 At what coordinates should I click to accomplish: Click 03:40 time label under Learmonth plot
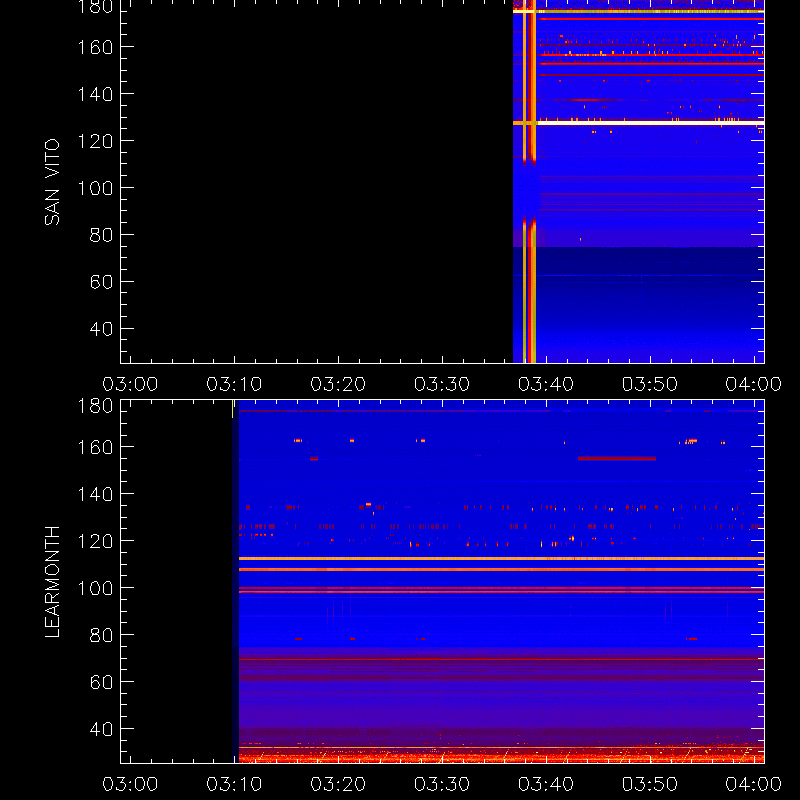[546, 784]
